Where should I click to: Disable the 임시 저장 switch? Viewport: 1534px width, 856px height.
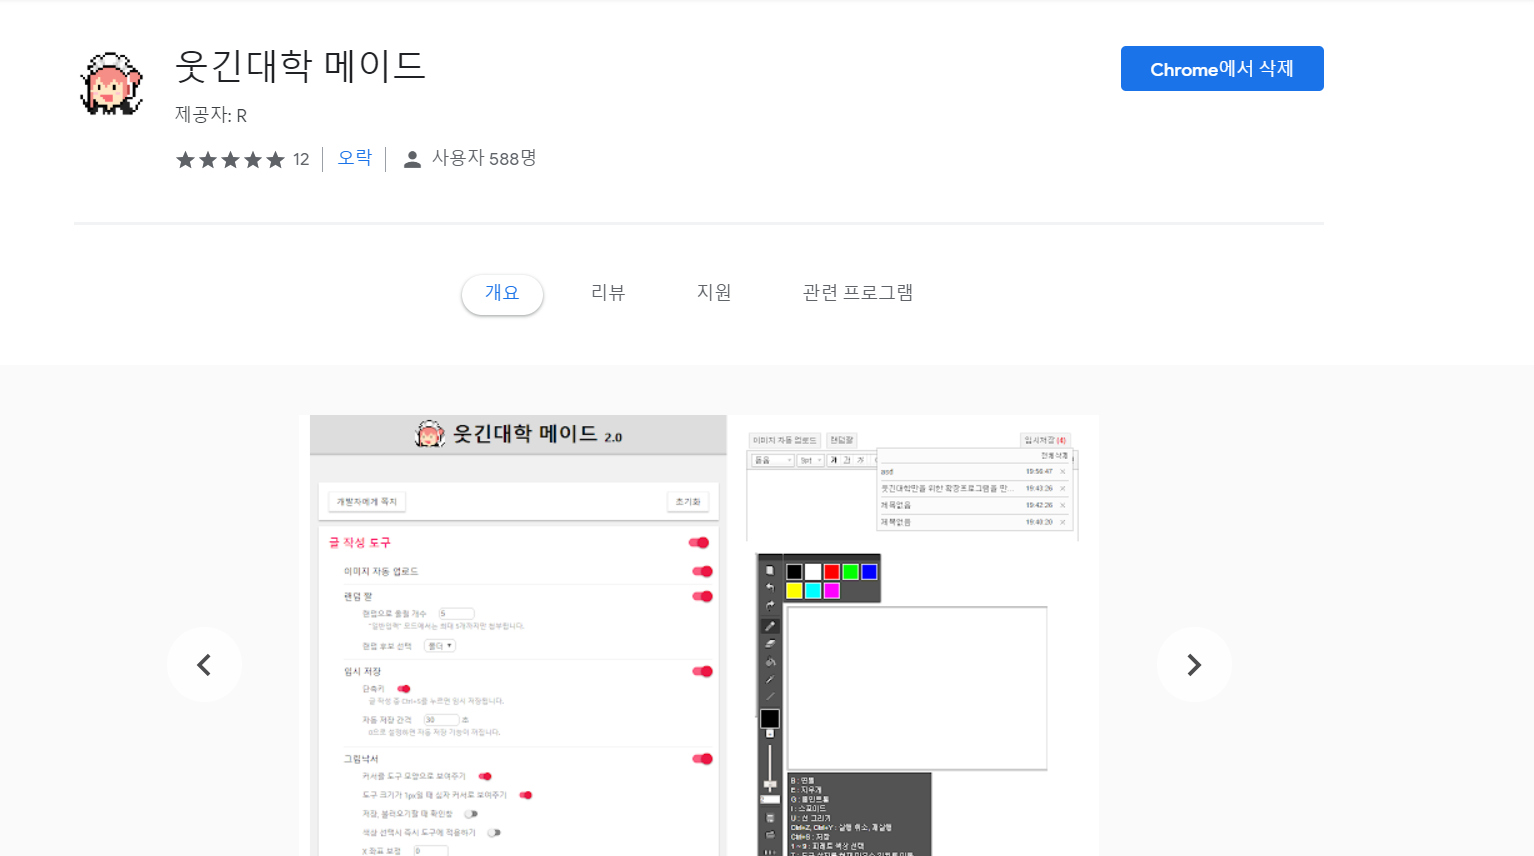tap(702, 672)
